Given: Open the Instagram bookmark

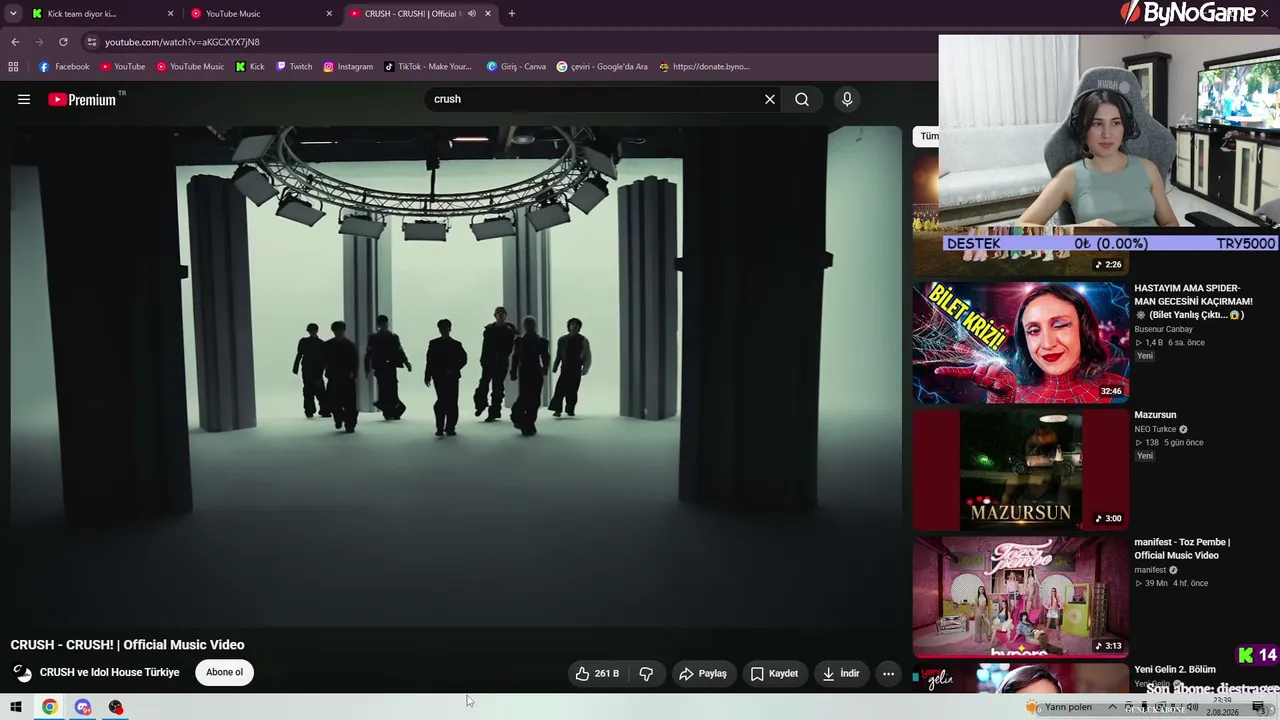Looking at the screenshot, I should pyautogui.click(x=348, y=67).
